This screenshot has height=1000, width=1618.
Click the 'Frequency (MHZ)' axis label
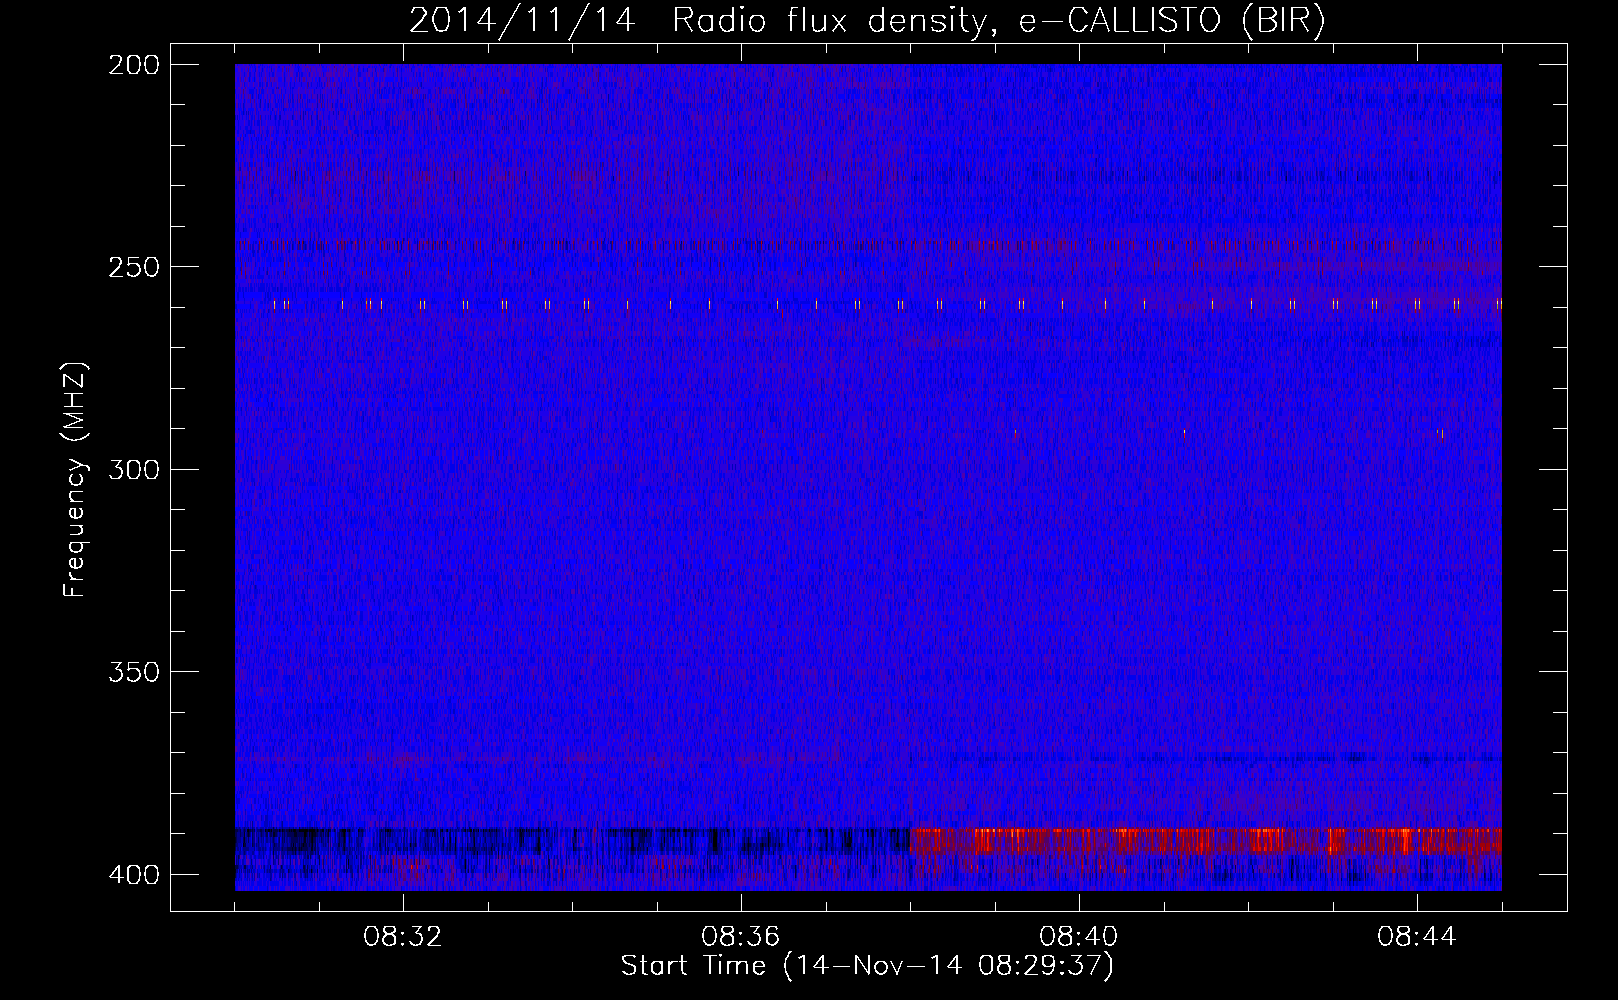(x=75, y=479)
